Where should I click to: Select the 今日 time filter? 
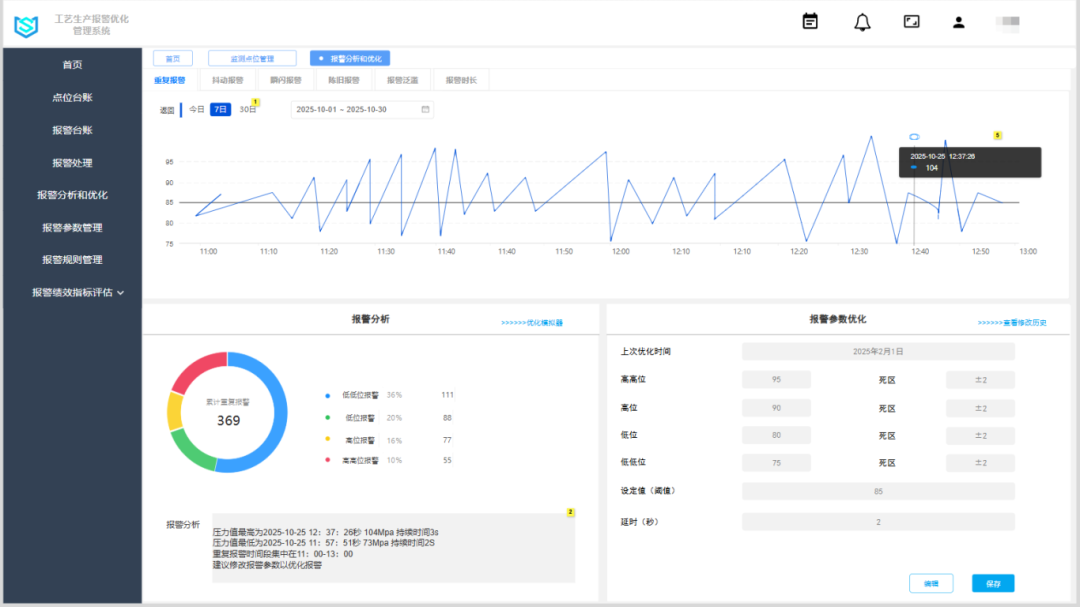tap(195, 109)
